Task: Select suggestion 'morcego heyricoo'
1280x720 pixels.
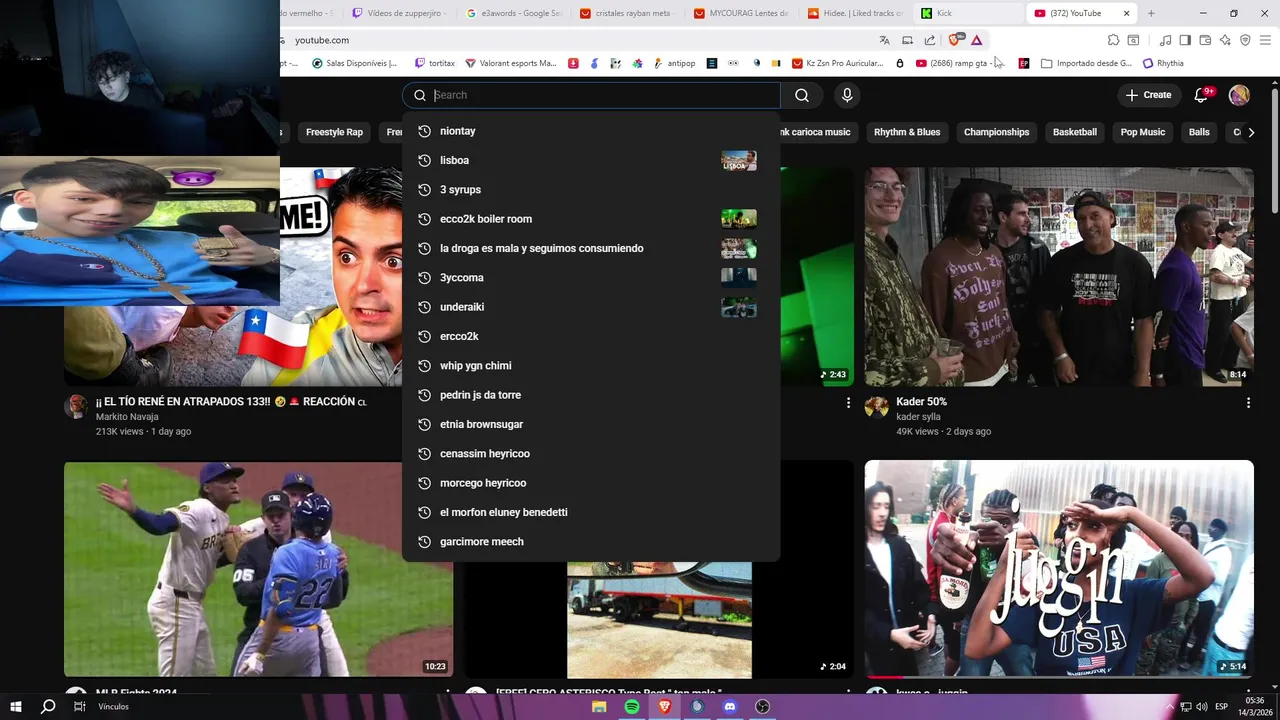Action: [591, 483]
